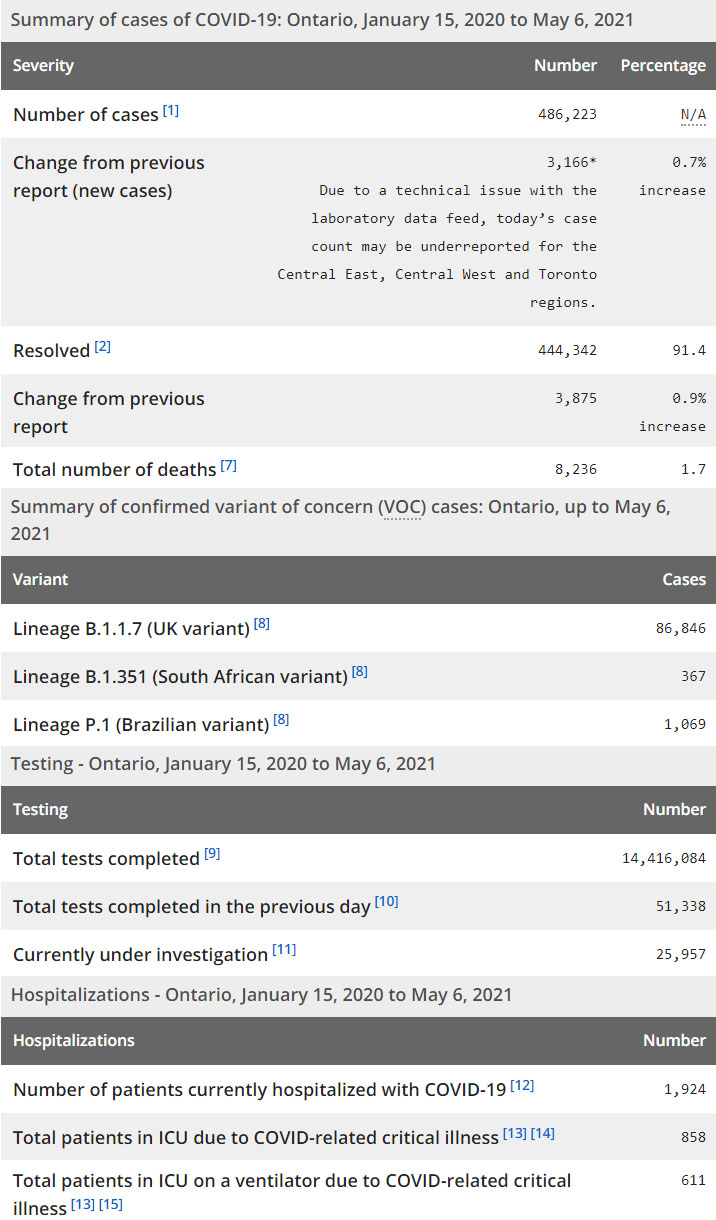Open footnote 8 for South African variant
Image resolution: width=716 pixels, height=1220 pixels.
point(360,672)
